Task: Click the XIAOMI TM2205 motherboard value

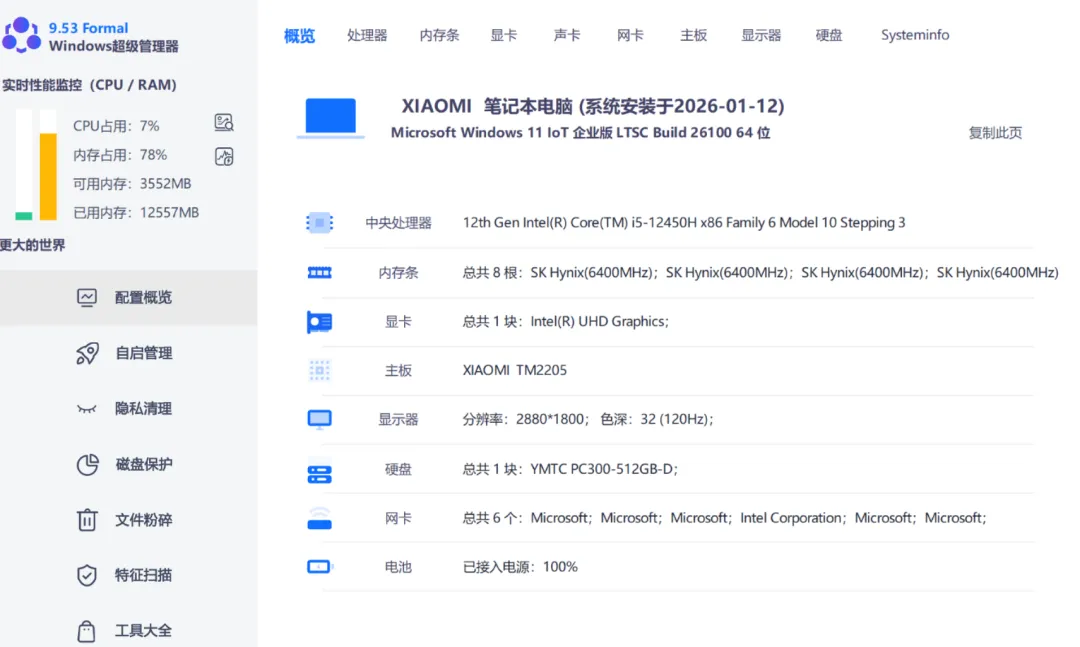Action: coord(515,370)
